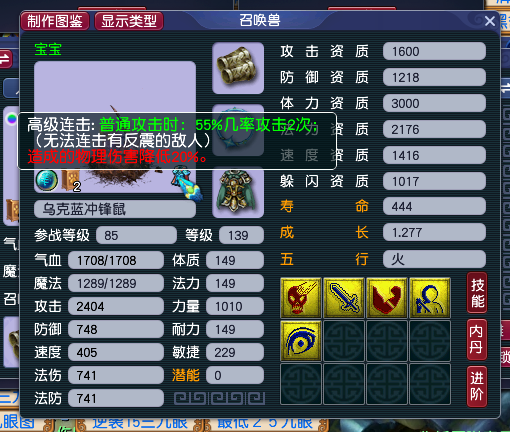Click the blue eye skill icon
This screenshot has height=432, width=510.
tap(301, 341)
